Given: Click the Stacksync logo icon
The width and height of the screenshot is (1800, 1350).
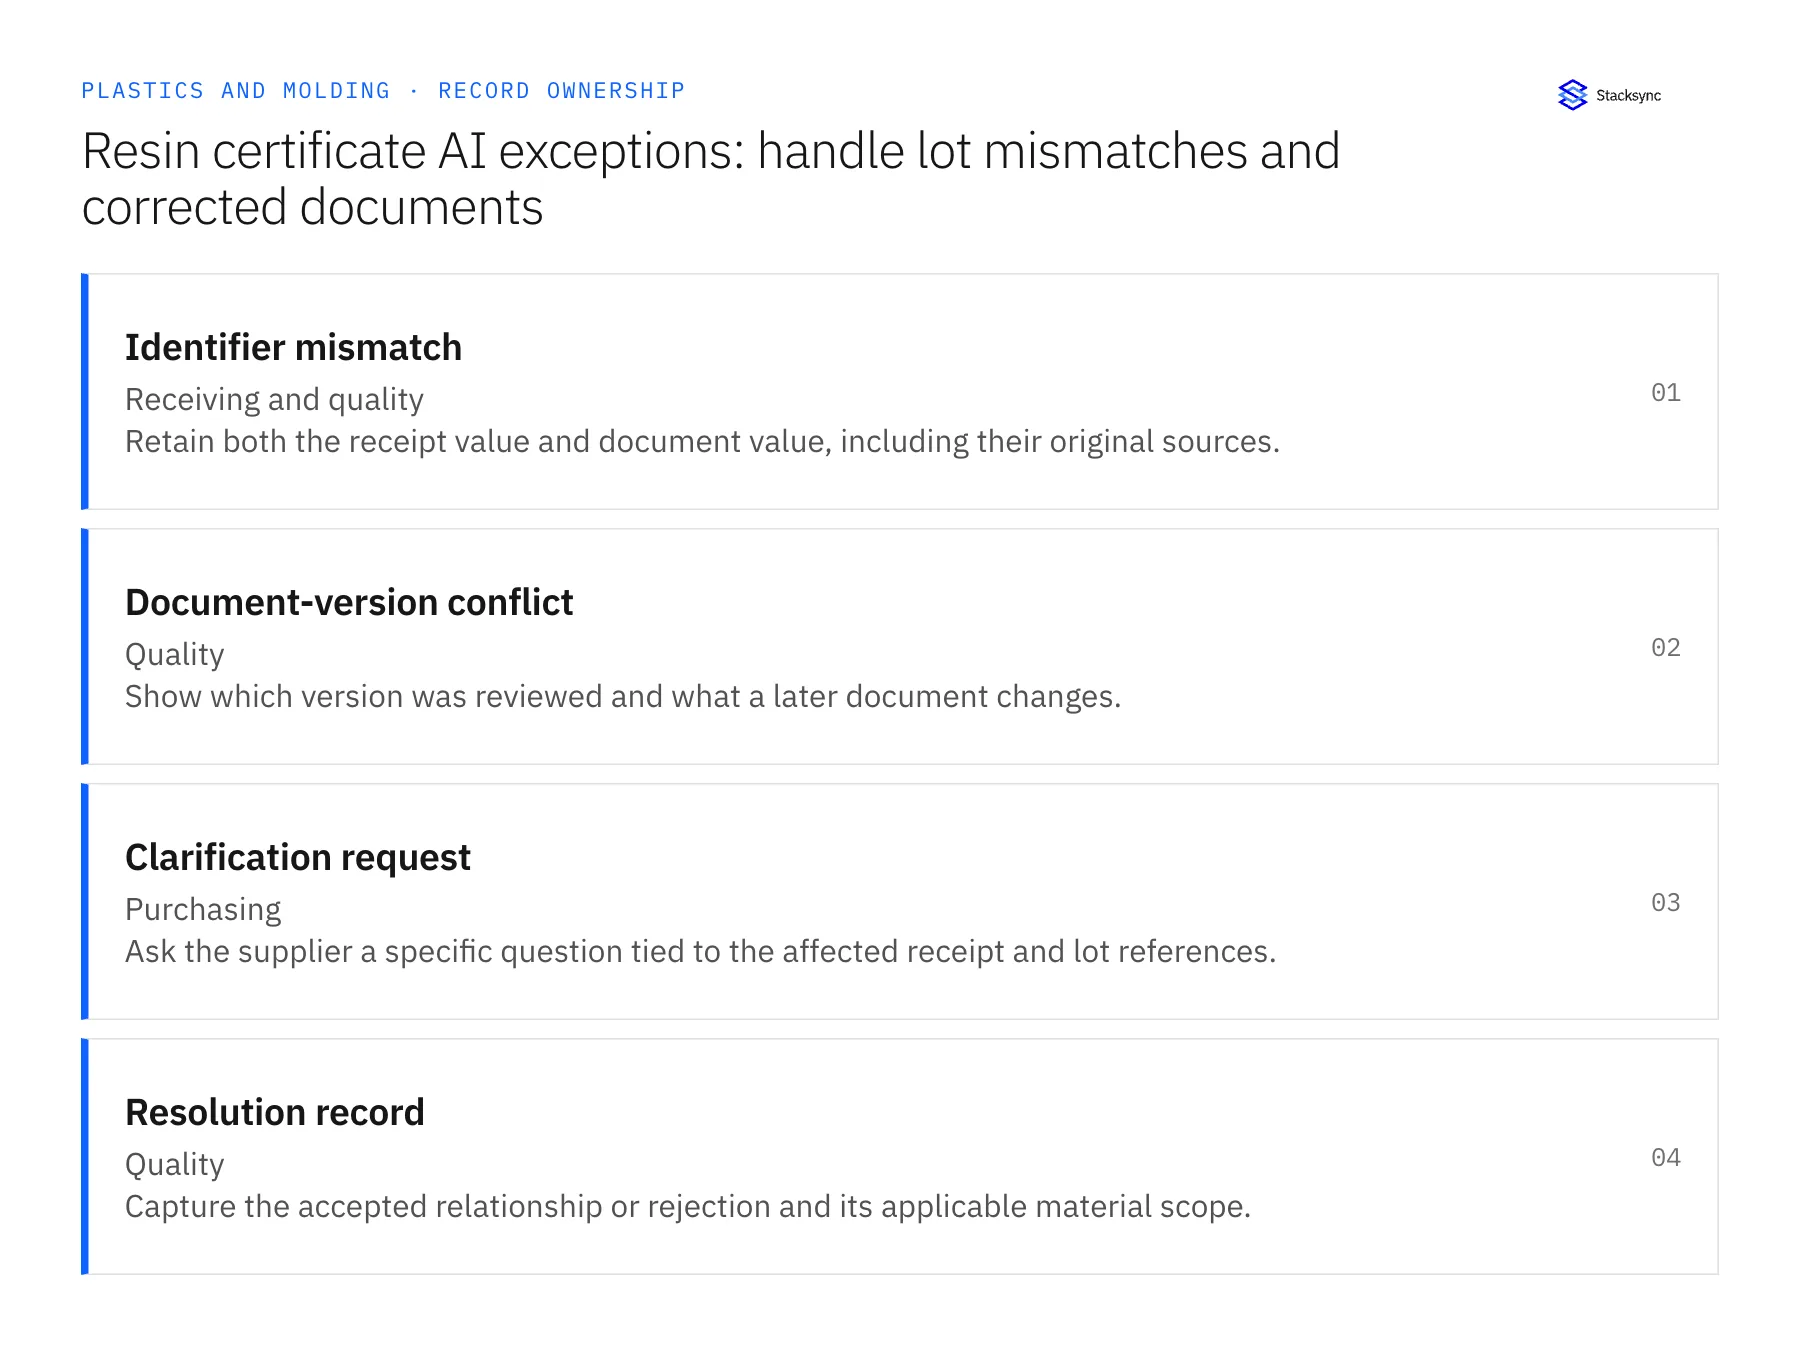Looking at the screenshot, I should [x=1572, y=95].
